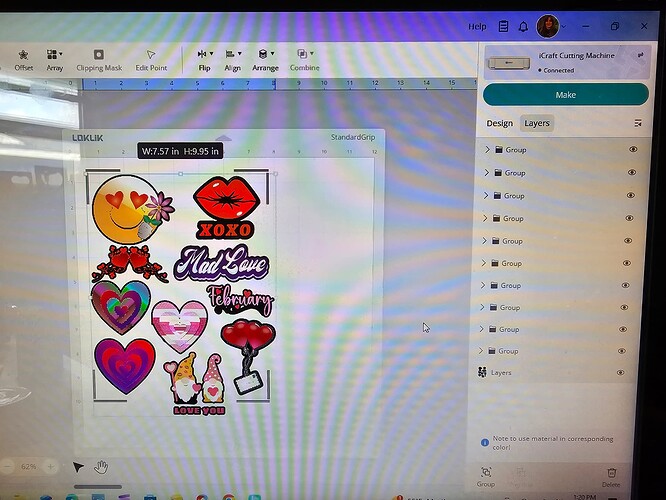Viewport: 666px width, 500px height.
Task: Hide the third Group layer with its eye icon
Action: pyautogui.click(x=631, y=195)
